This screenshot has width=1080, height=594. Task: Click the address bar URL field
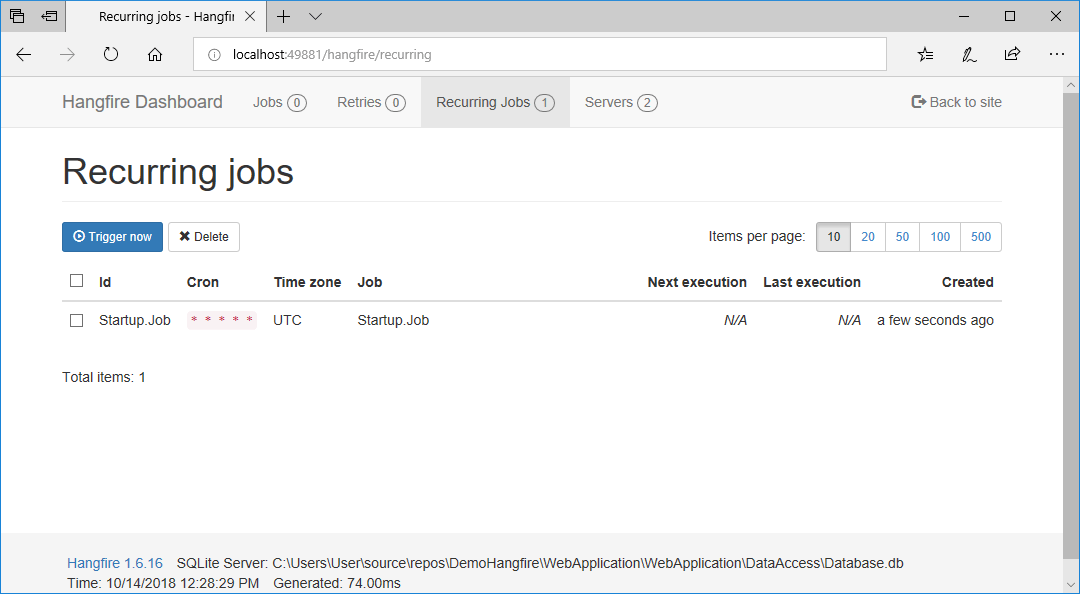tap(539, 54)
